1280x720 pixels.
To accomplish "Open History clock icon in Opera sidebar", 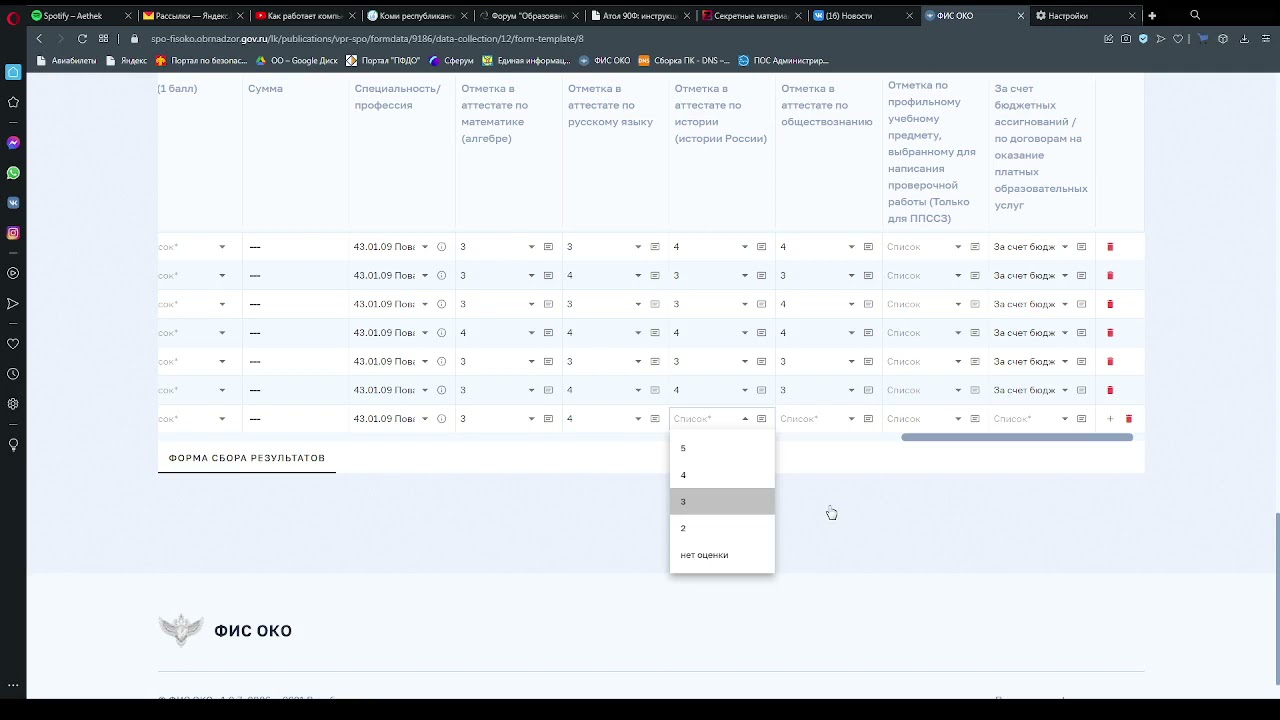I will pyautogui.click(x=13, y=374).
